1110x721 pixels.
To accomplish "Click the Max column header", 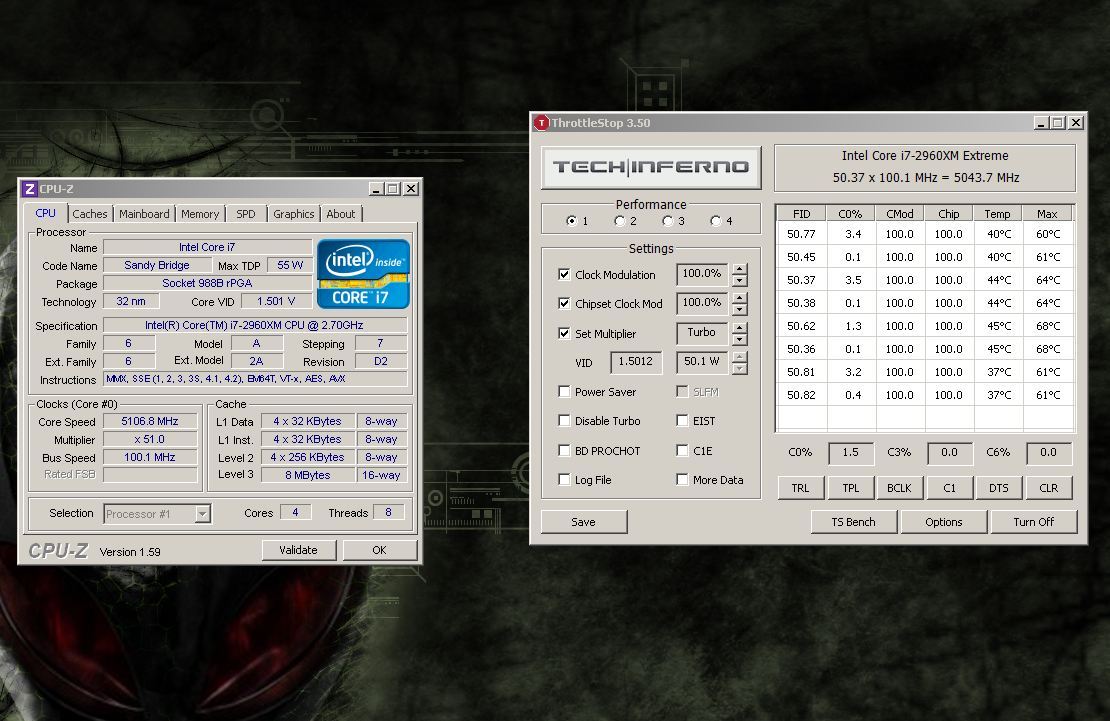I will [1048, 214].
